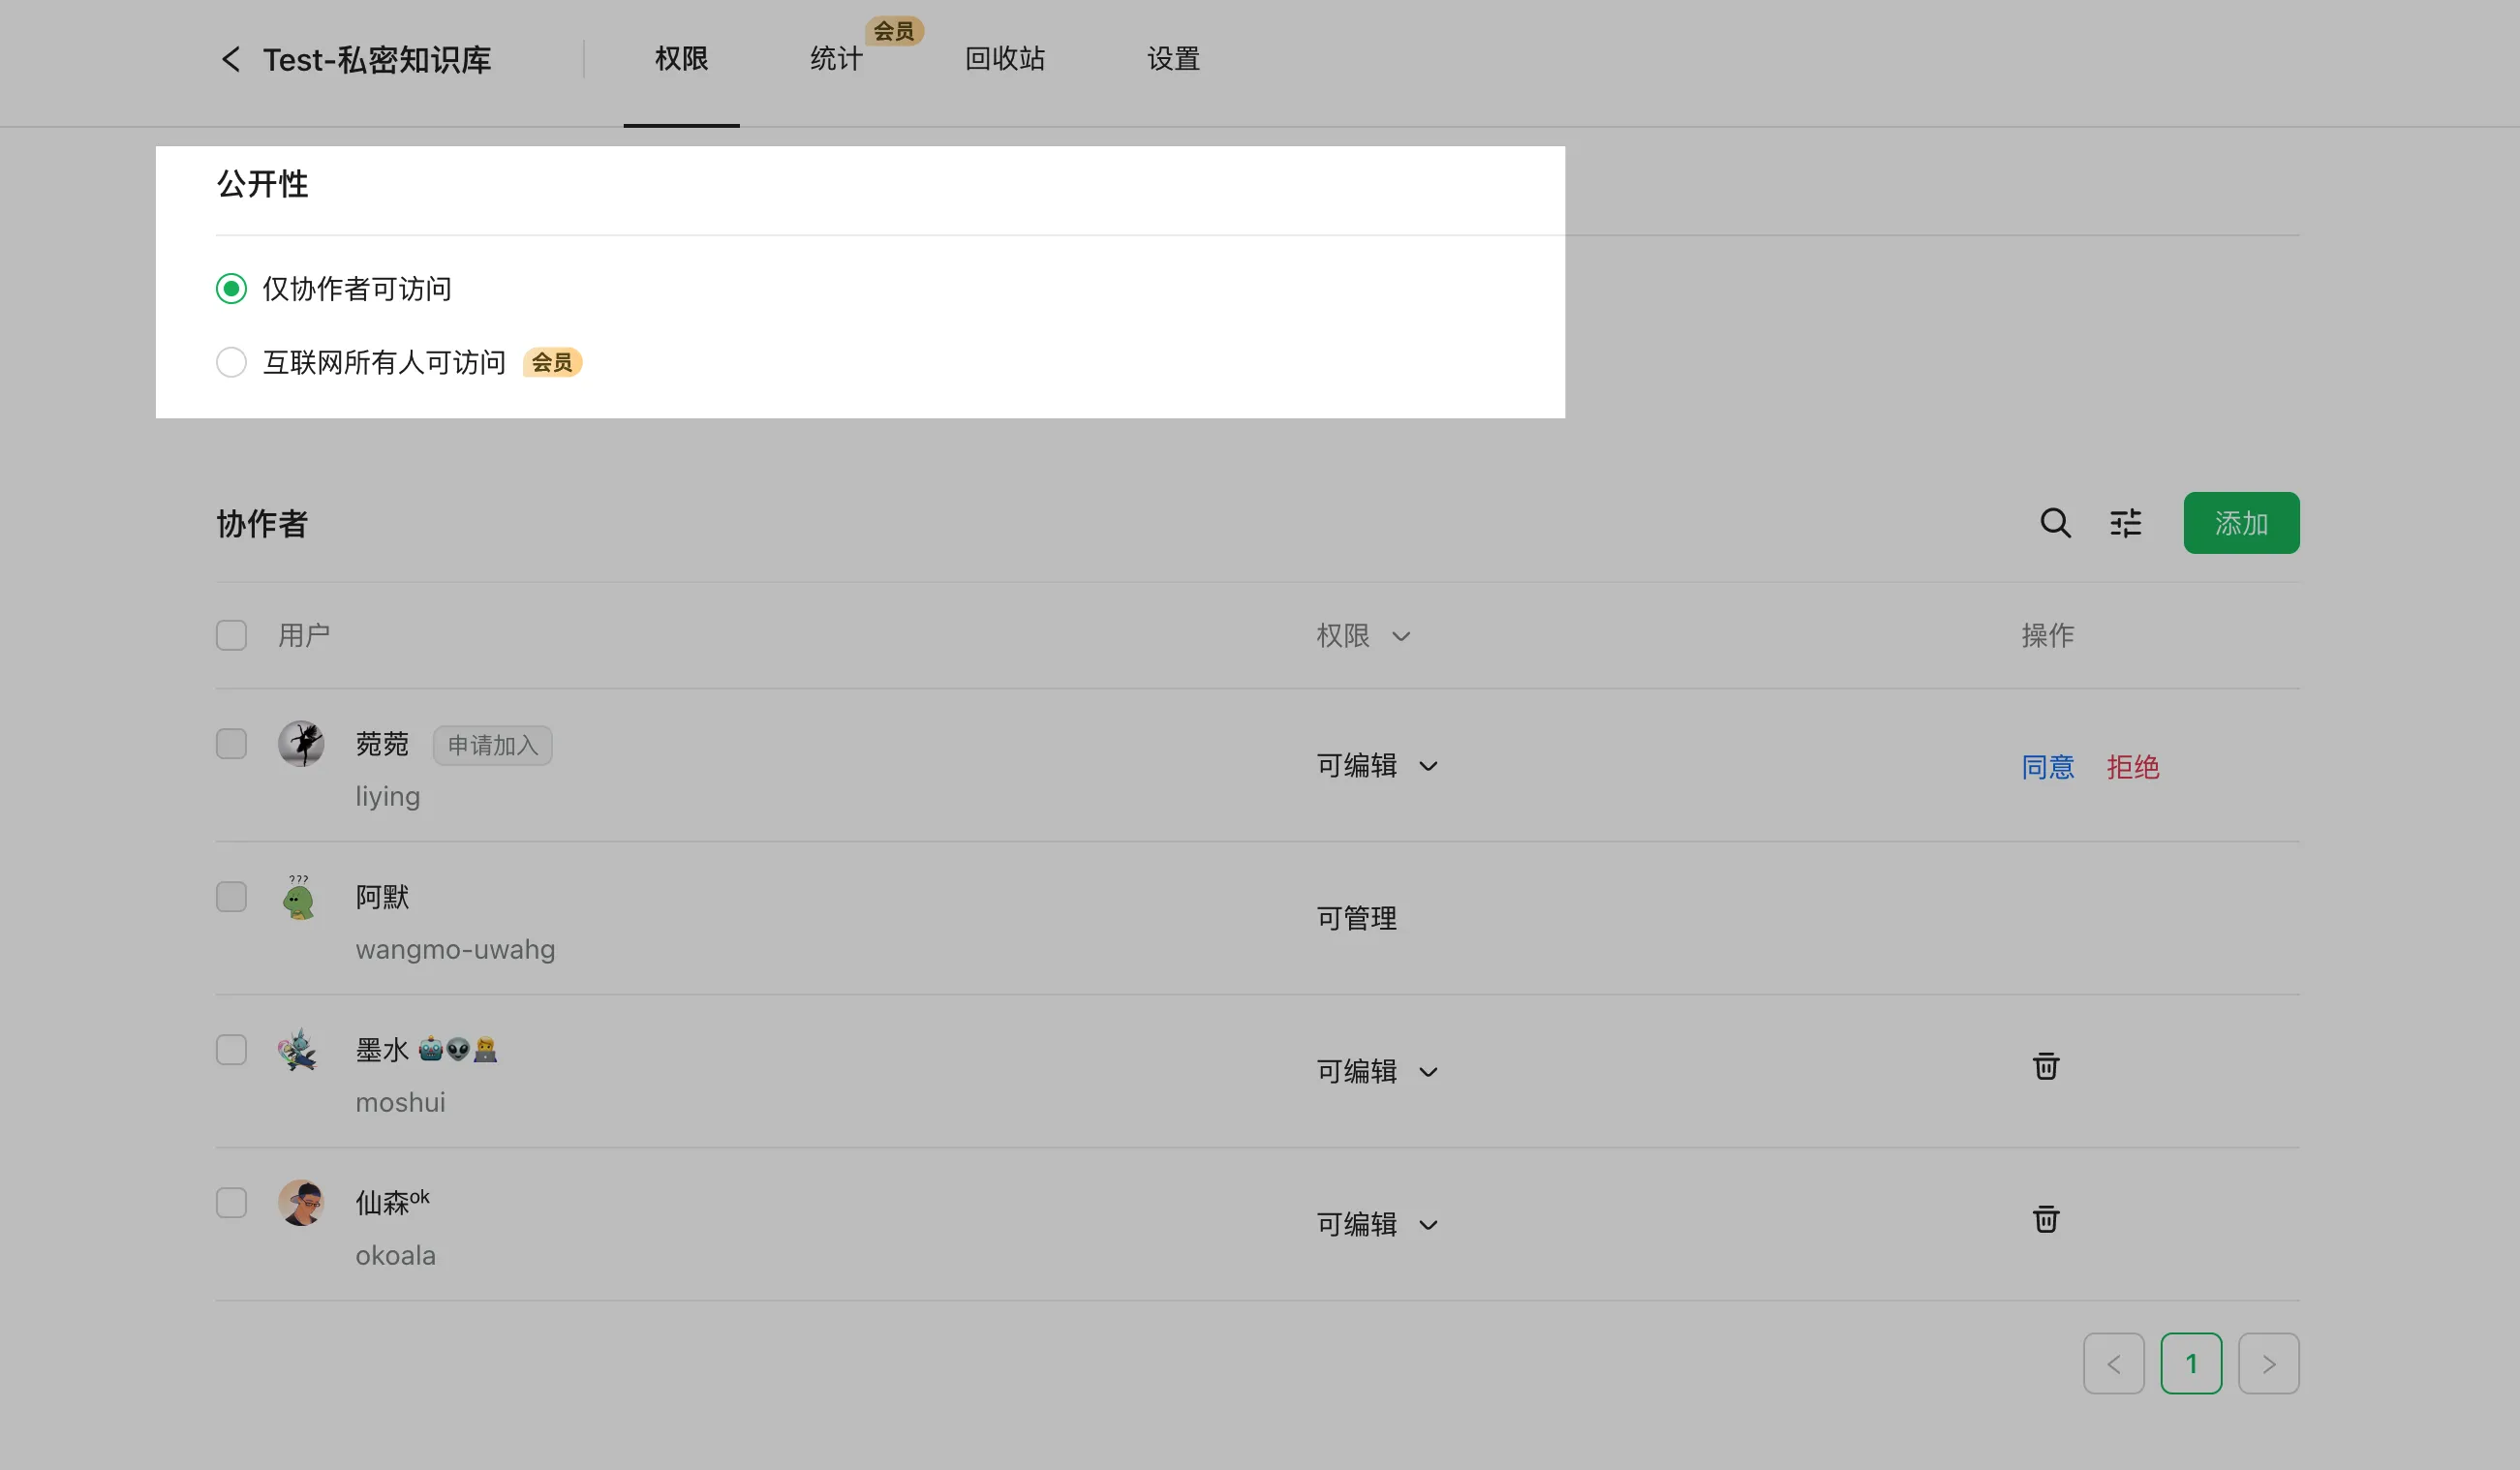
Task: Expand 苑苑's 可编辑 permission dropdown
Action: [x=1376, y=766]
